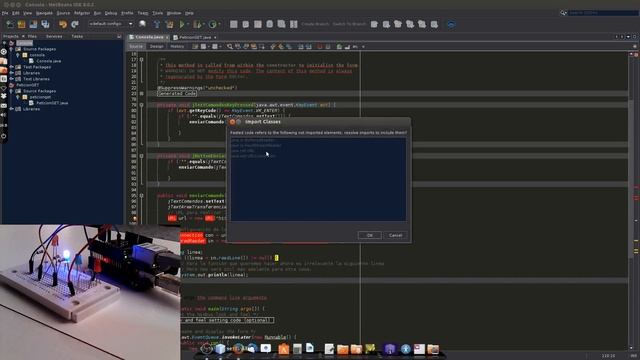Open the Window menu
The width and height of the screenshot is (640, 360).
click(174, 13)
